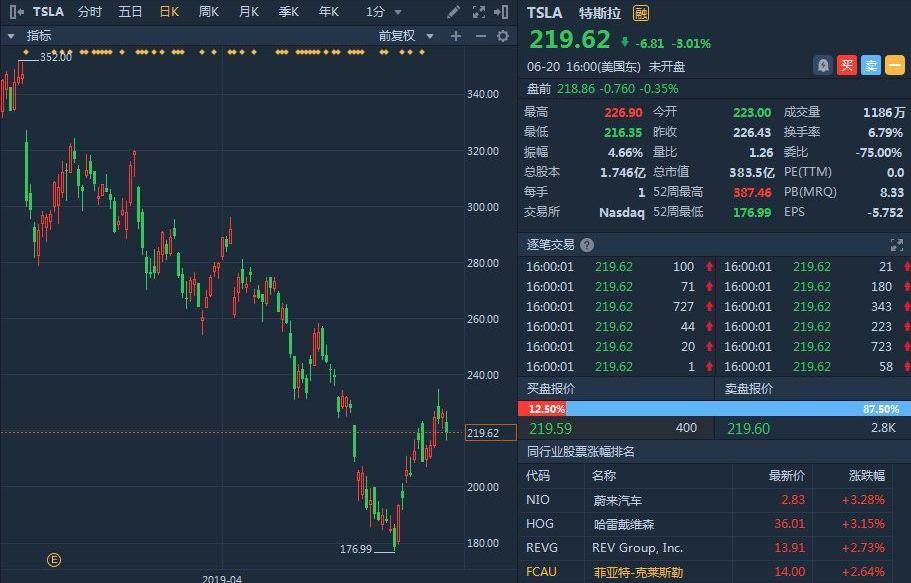This screenshot has height=583, width=911.
Task: Click the EPS value -5.752
Action: point(886,212)
